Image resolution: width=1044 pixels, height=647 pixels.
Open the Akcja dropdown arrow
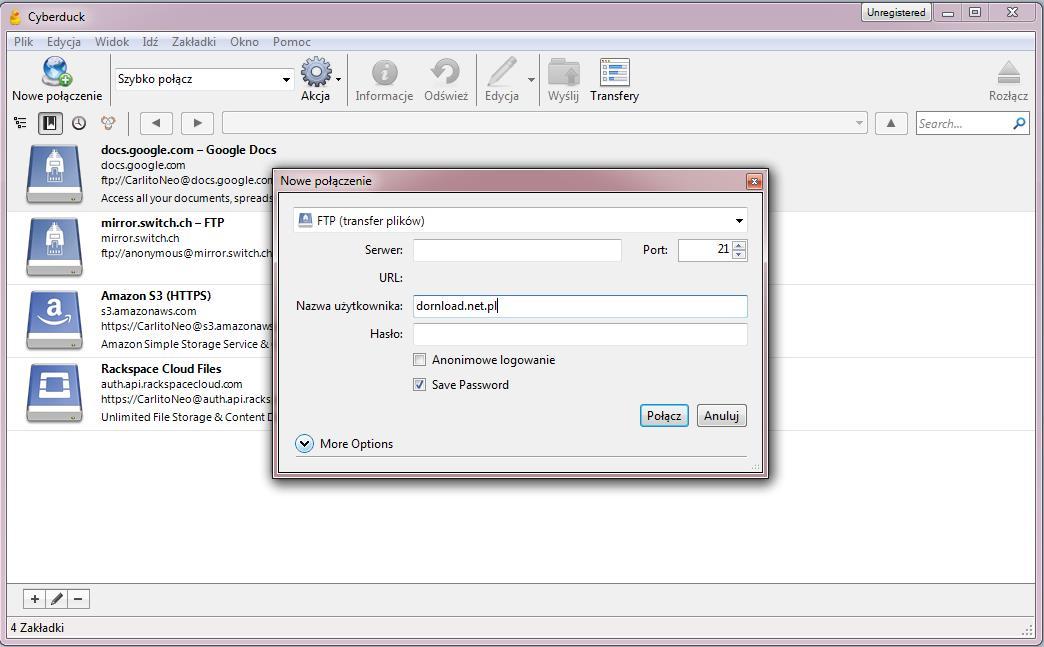338,80
